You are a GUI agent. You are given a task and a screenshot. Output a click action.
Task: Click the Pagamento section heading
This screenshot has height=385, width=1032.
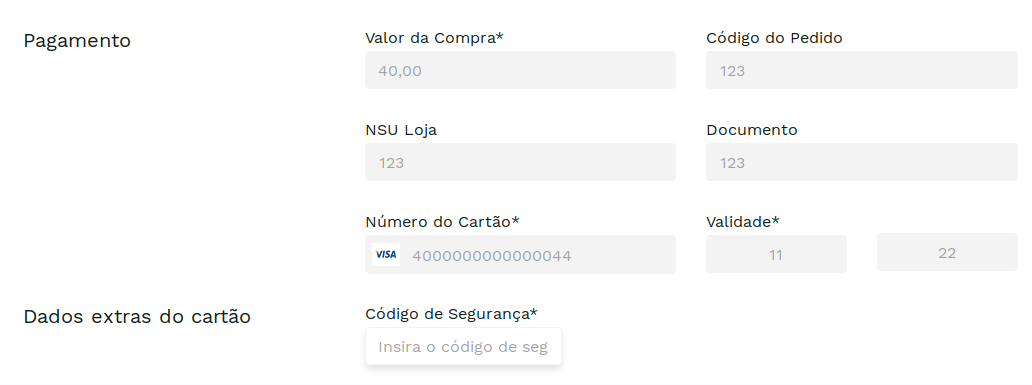pyautogui.click(x=77, y=41)
